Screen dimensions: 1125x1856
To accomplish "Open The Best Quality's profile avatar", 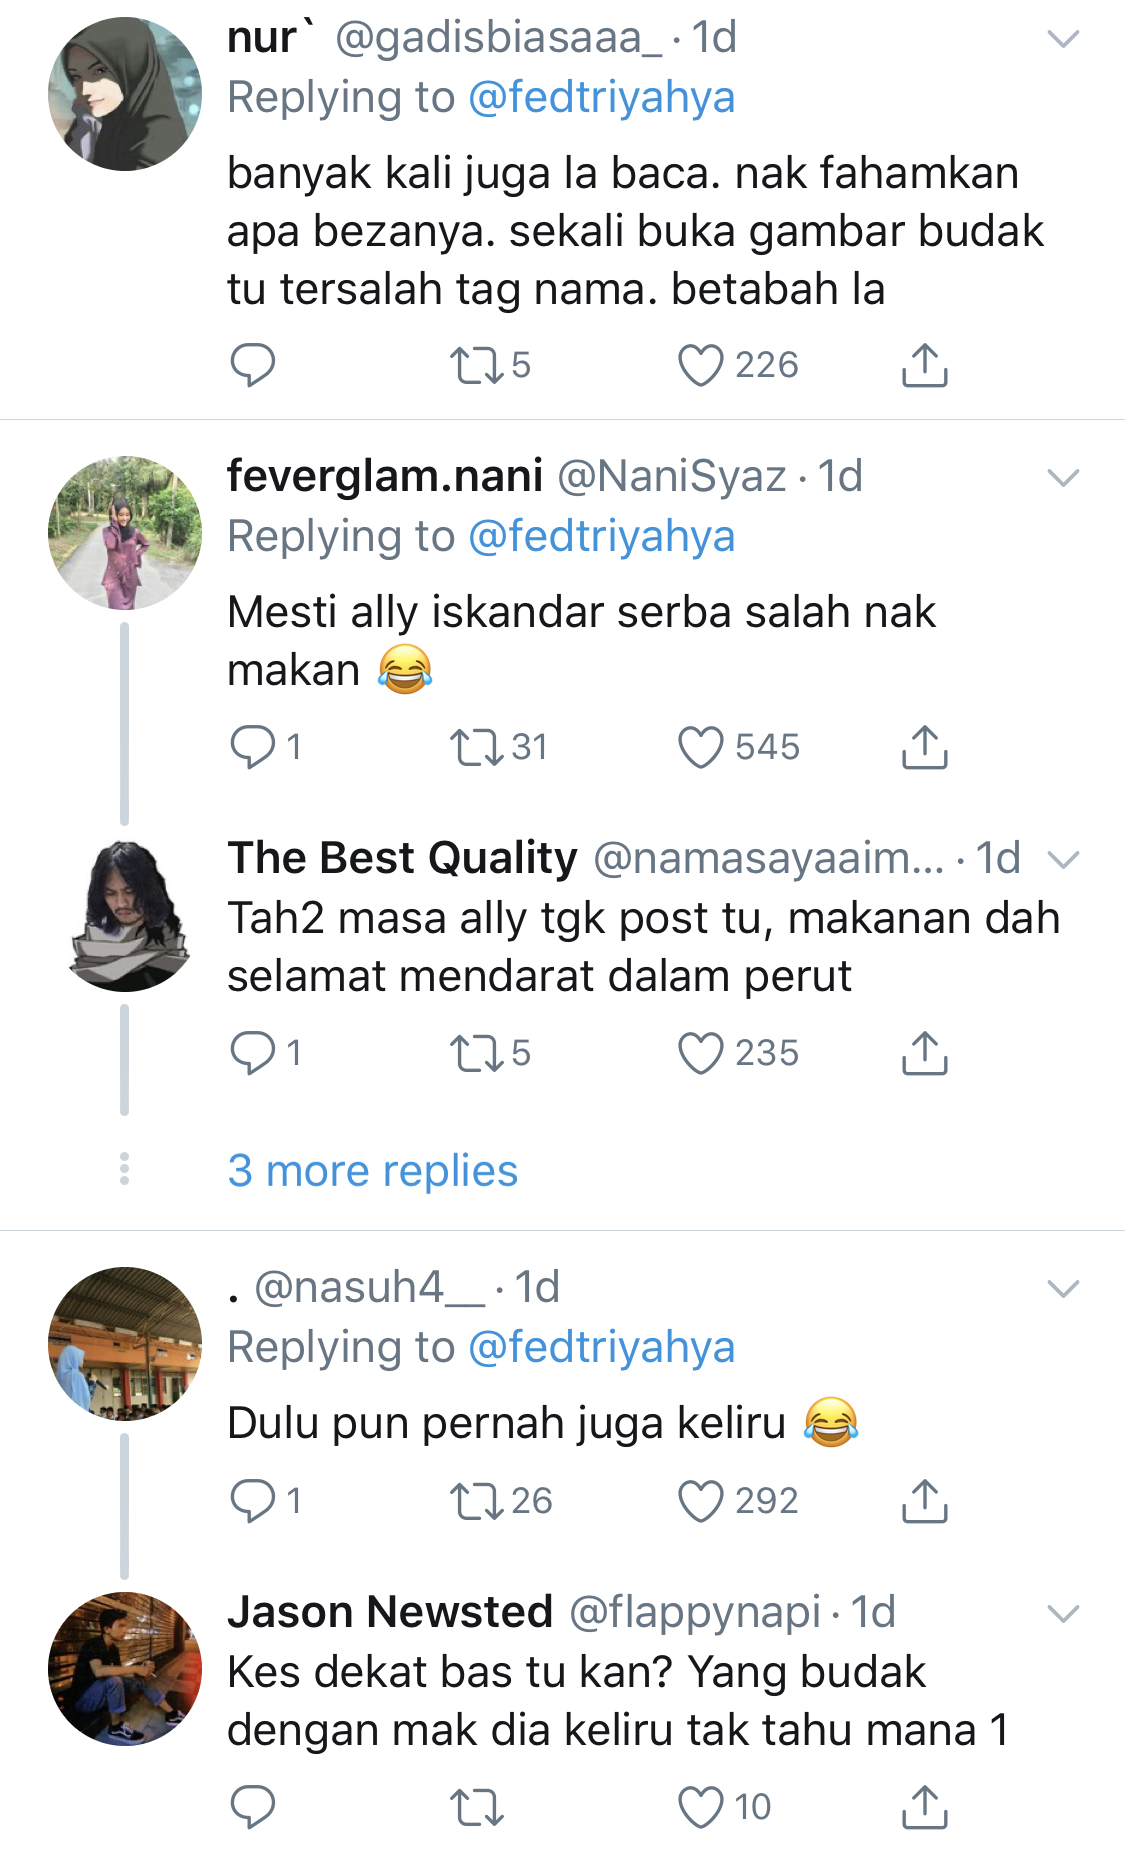I will tap(125, 916).
